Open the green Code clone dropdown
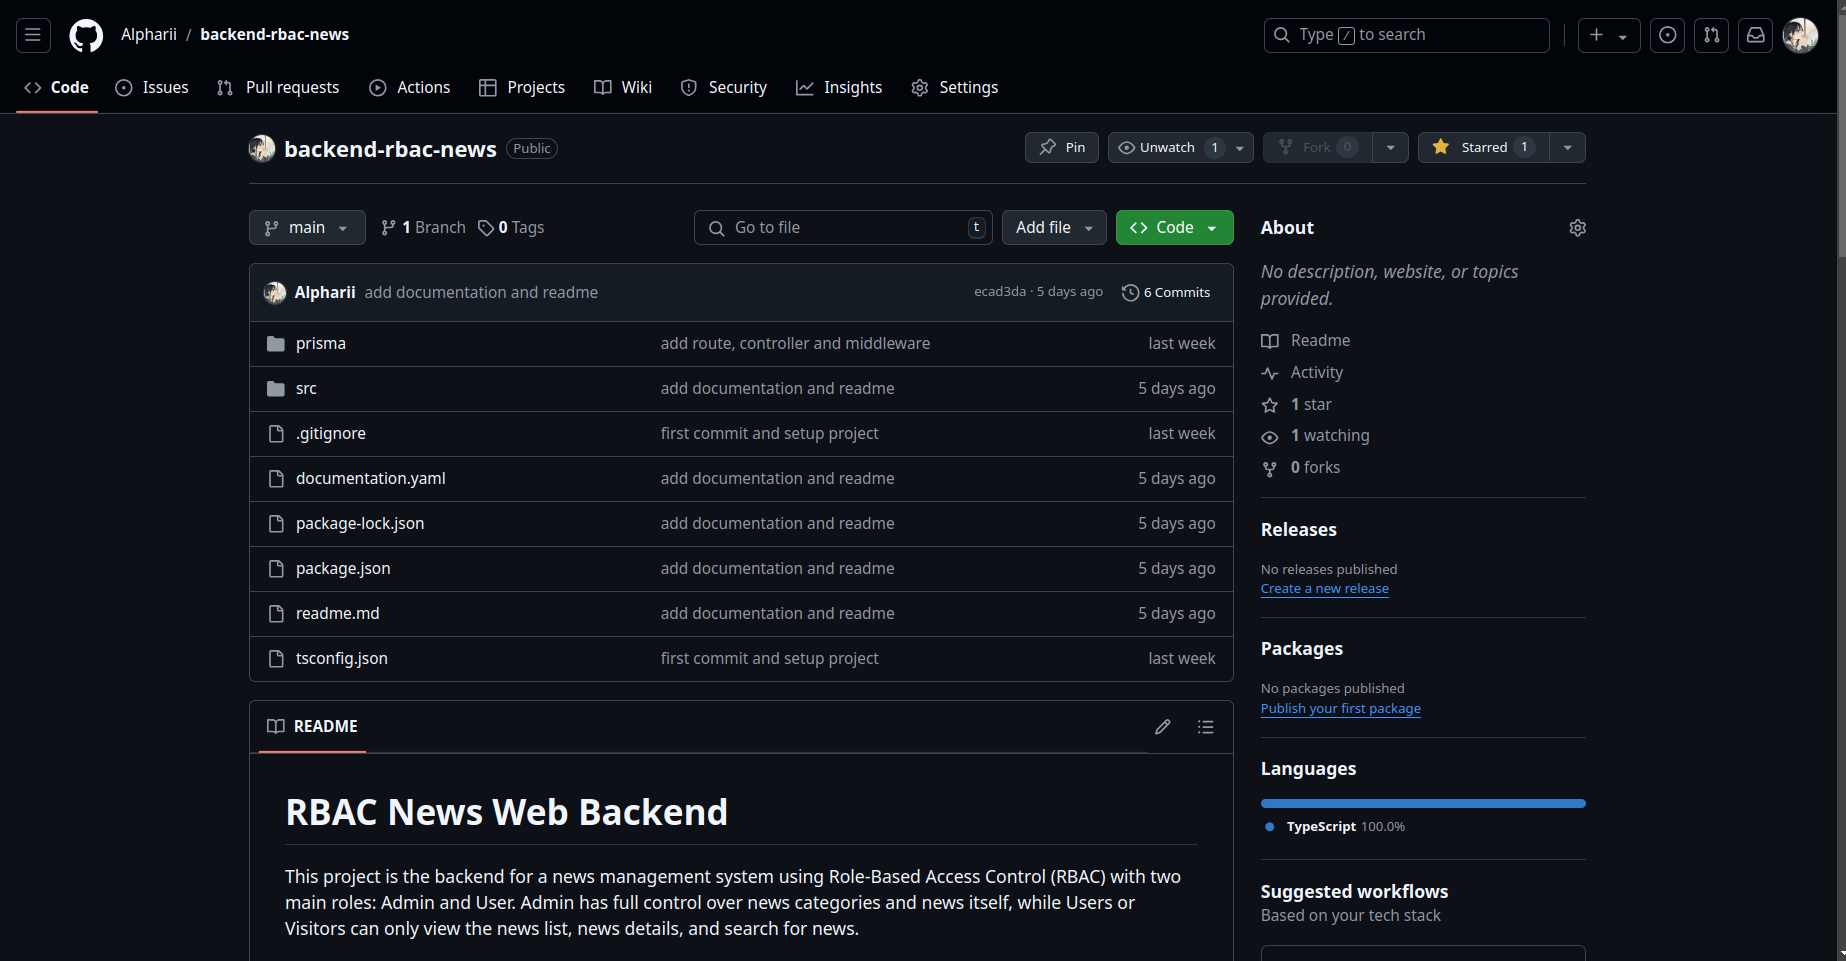The width and height of the screenshot is (1846, 961). 1175,228
